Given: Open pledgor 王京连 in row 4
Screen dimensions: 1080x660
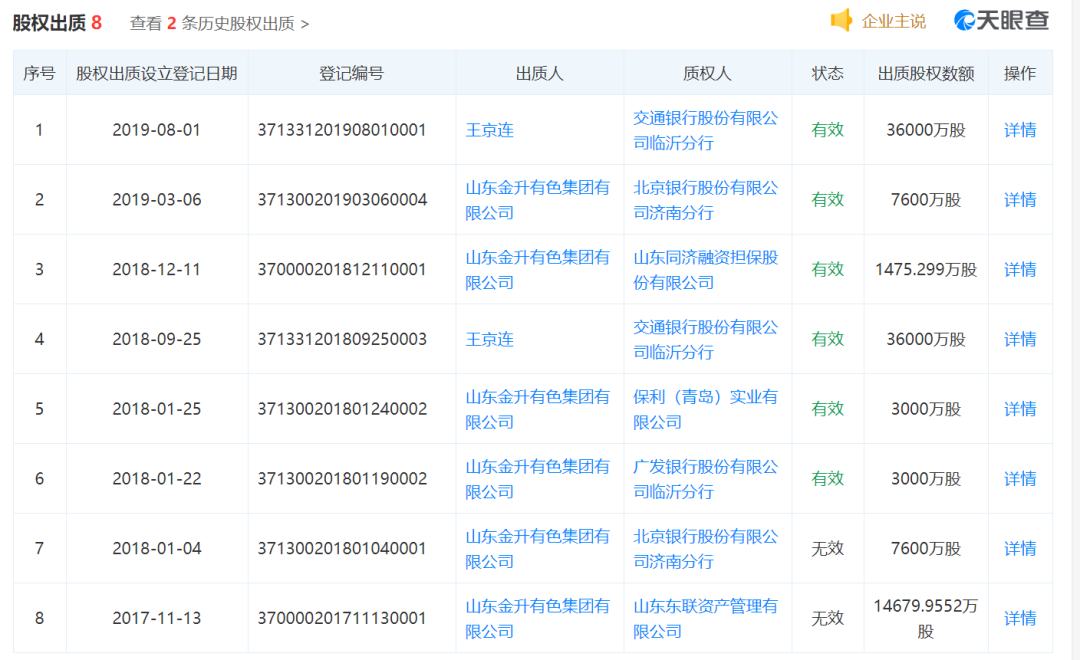Looking at the screenshot, I should click(490, 339).
